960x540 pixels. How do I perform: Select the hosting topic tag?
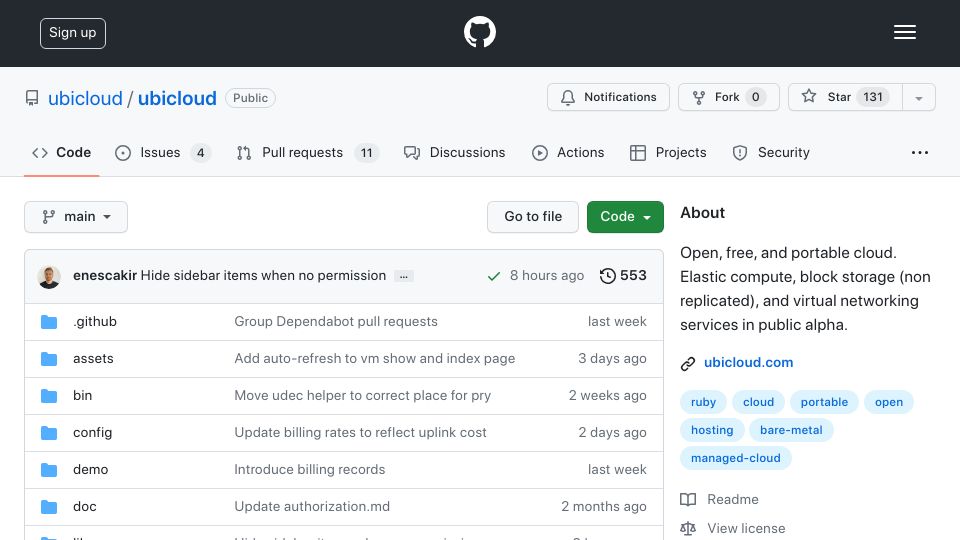pyautogui.click(x=712, y=430)
